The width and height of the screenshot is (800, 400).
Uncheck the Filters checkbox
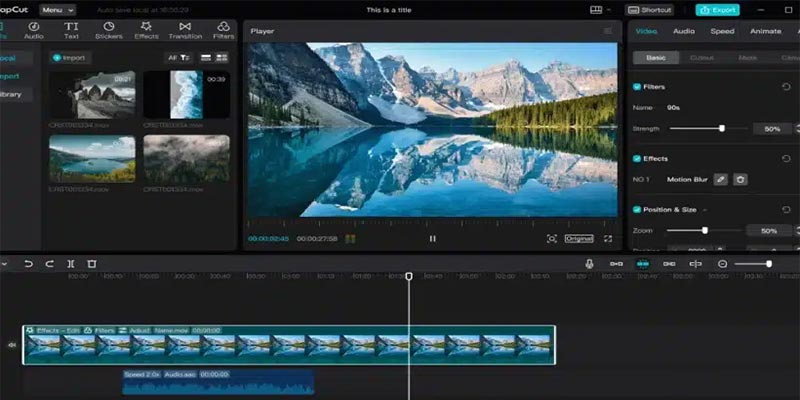637,87
